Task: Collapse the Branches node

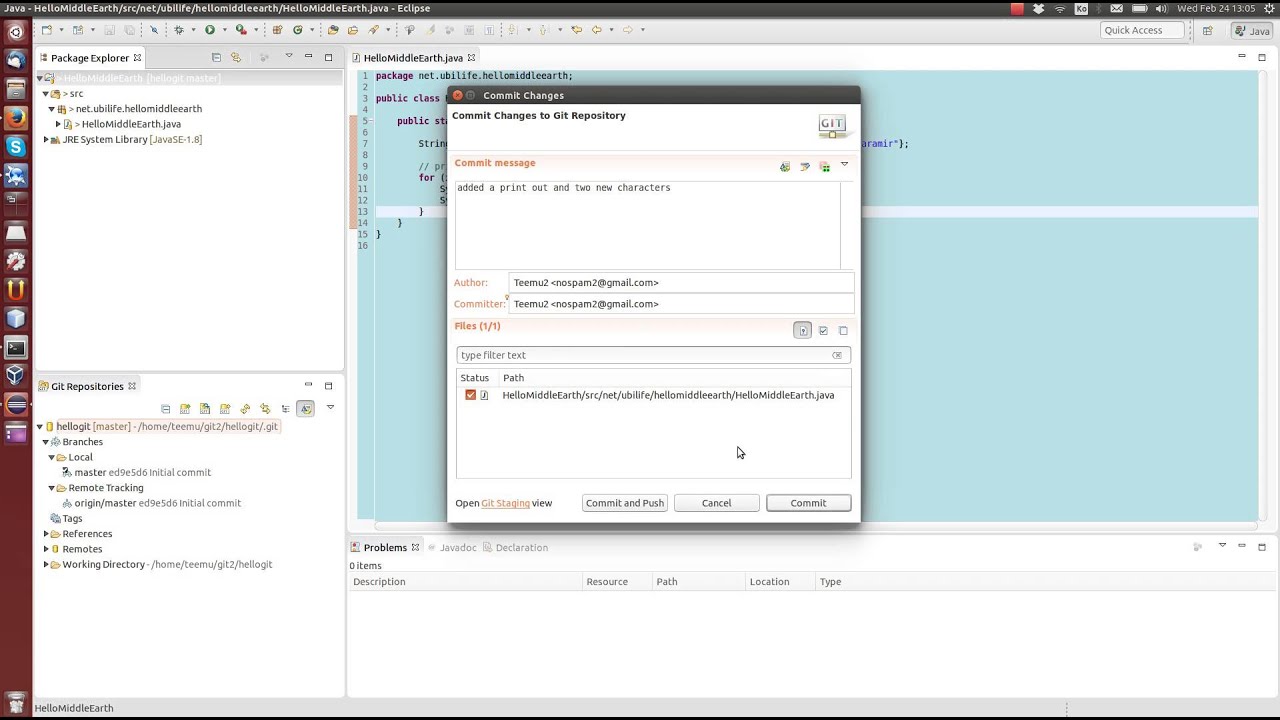Action: pyautogui.click(x=46, y=442)
